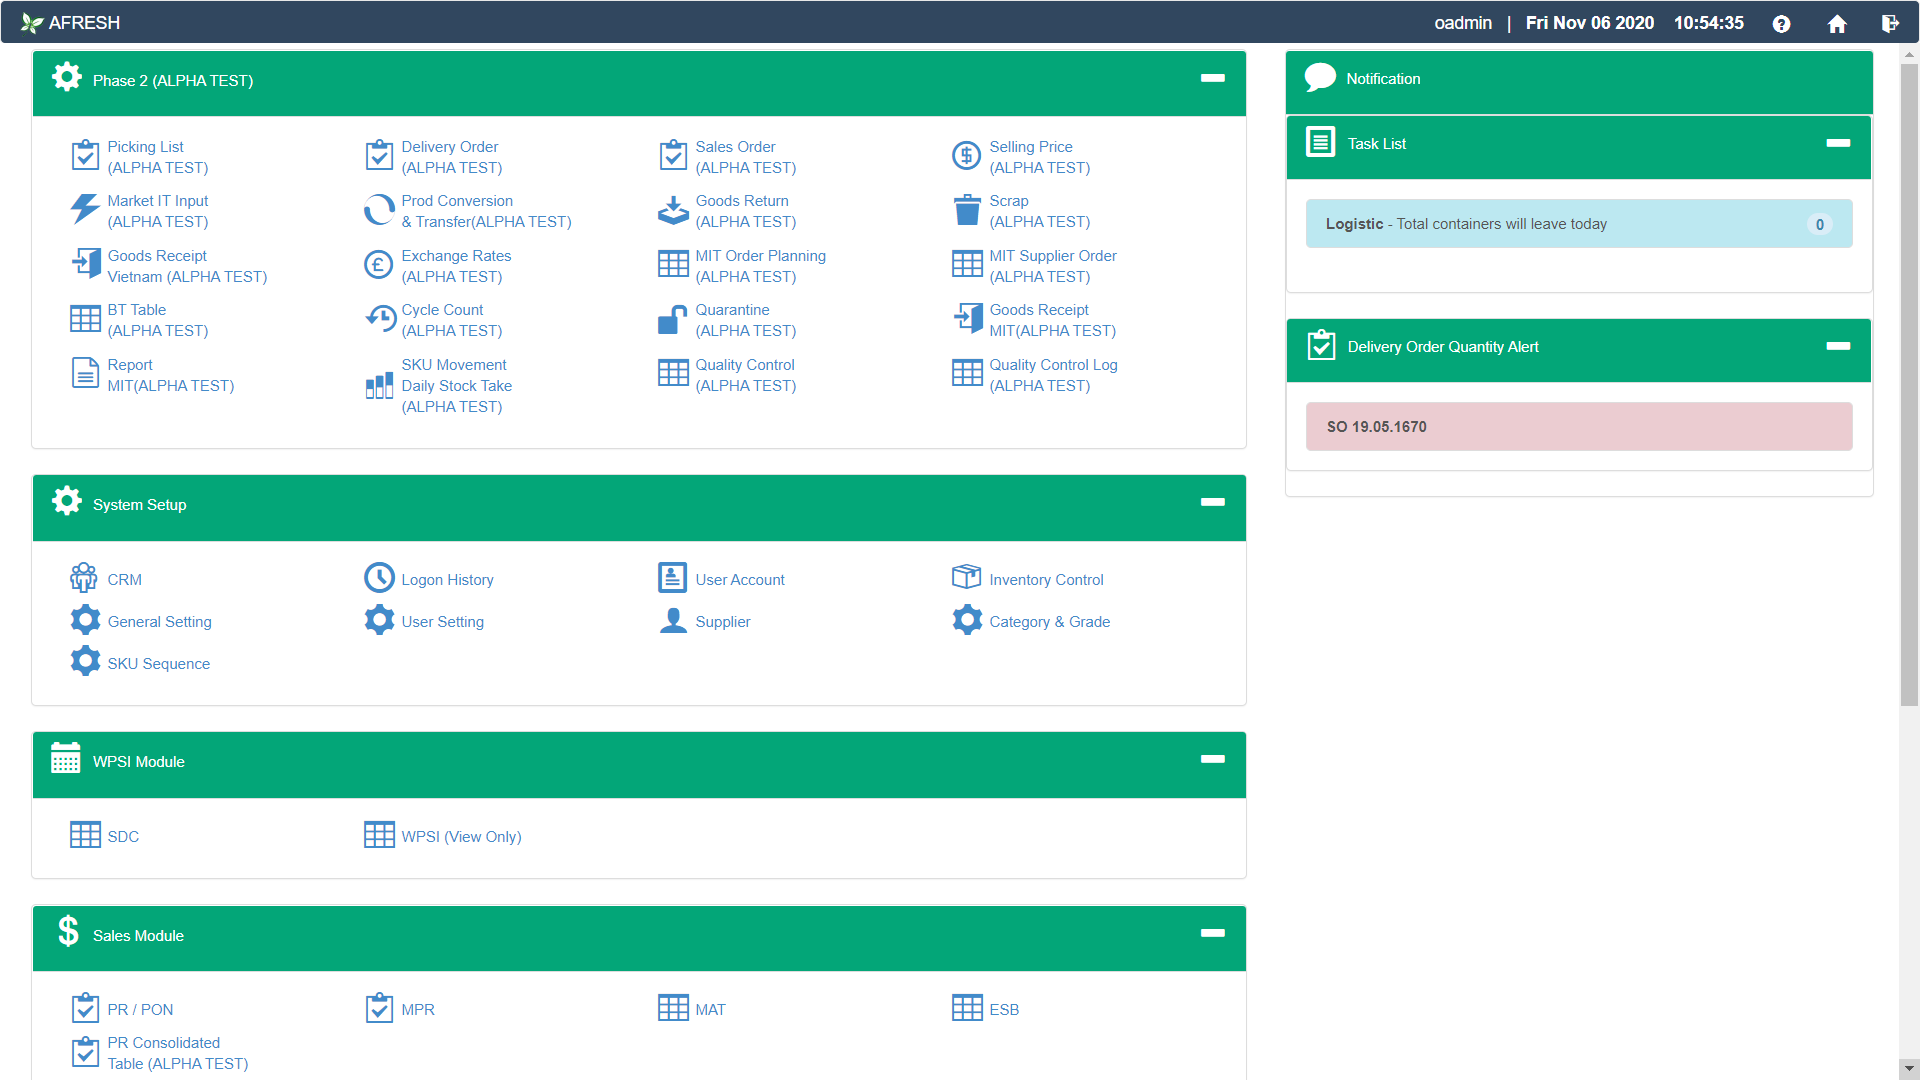
Task: Collapse the Sales Module panel
Action: 1213,933
